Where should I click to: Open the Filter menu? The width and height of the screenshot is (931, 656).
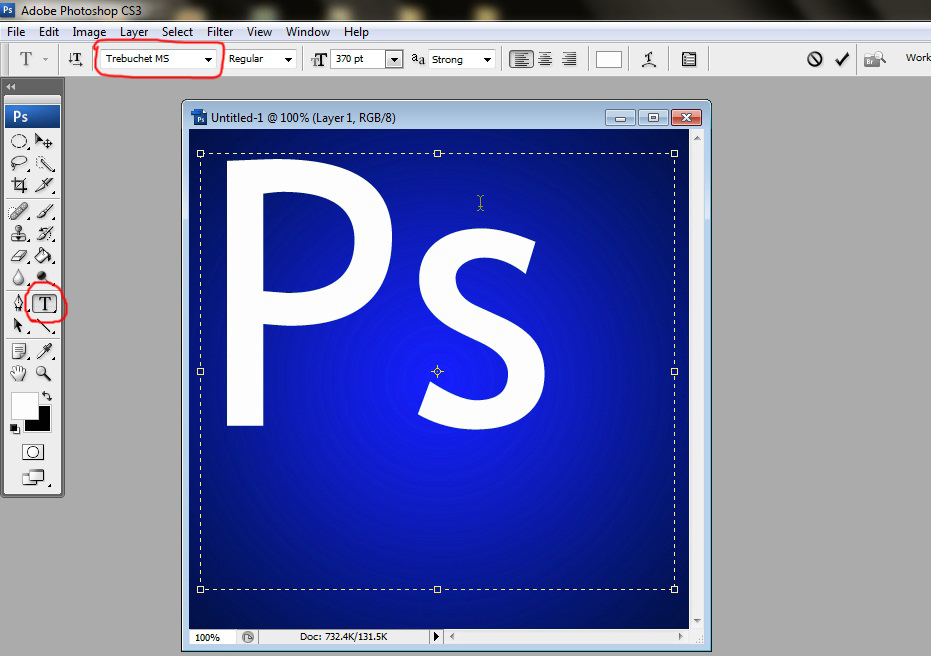220,31
